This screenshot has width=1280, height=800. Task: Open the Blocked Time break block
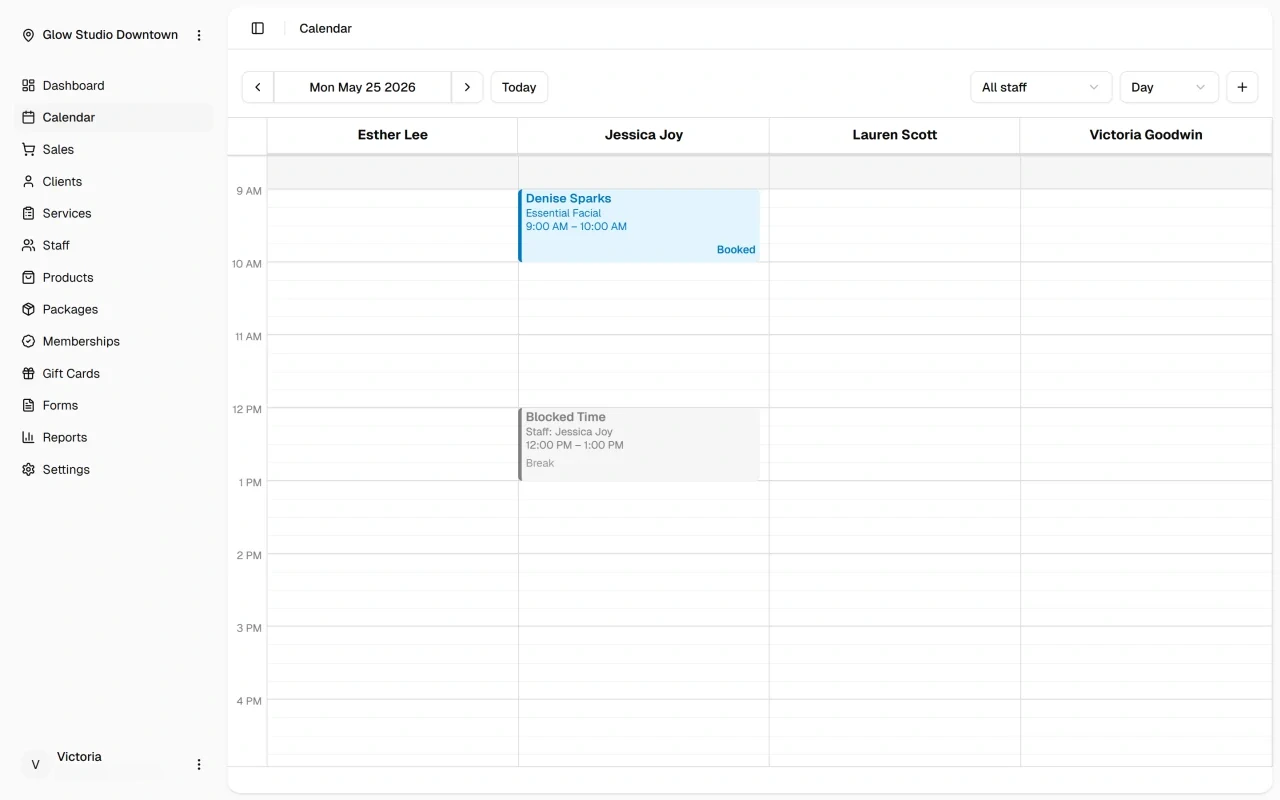coord(639,444)
